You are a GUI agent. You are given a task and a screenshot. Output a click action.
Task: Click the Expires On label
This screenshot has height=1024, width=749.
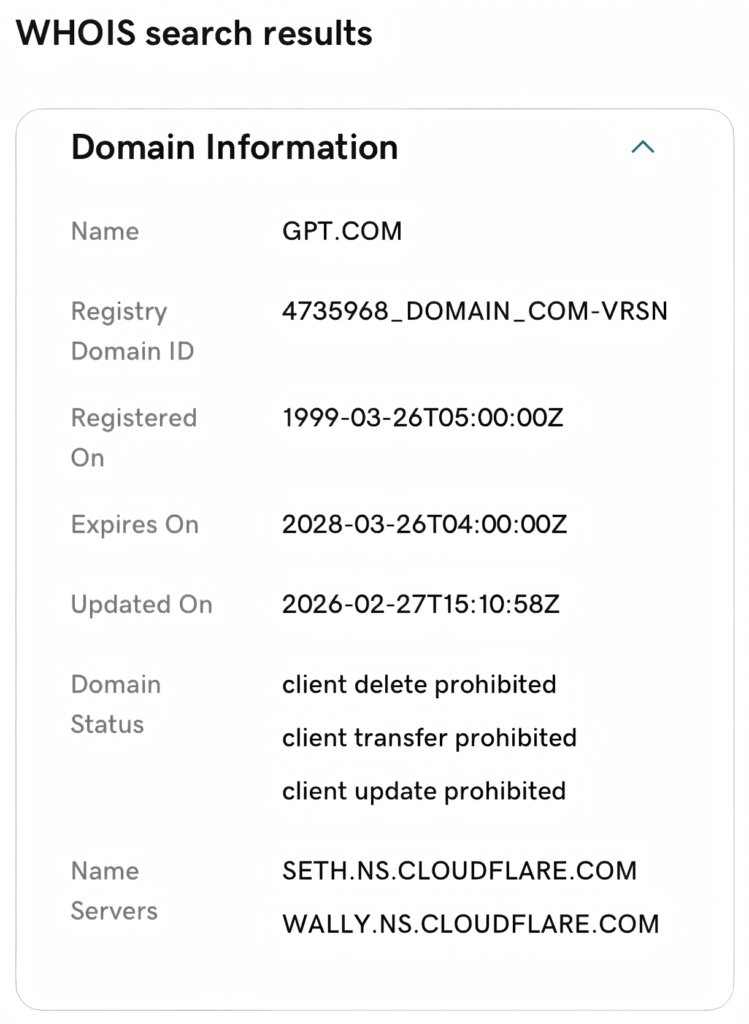point(134,524)
